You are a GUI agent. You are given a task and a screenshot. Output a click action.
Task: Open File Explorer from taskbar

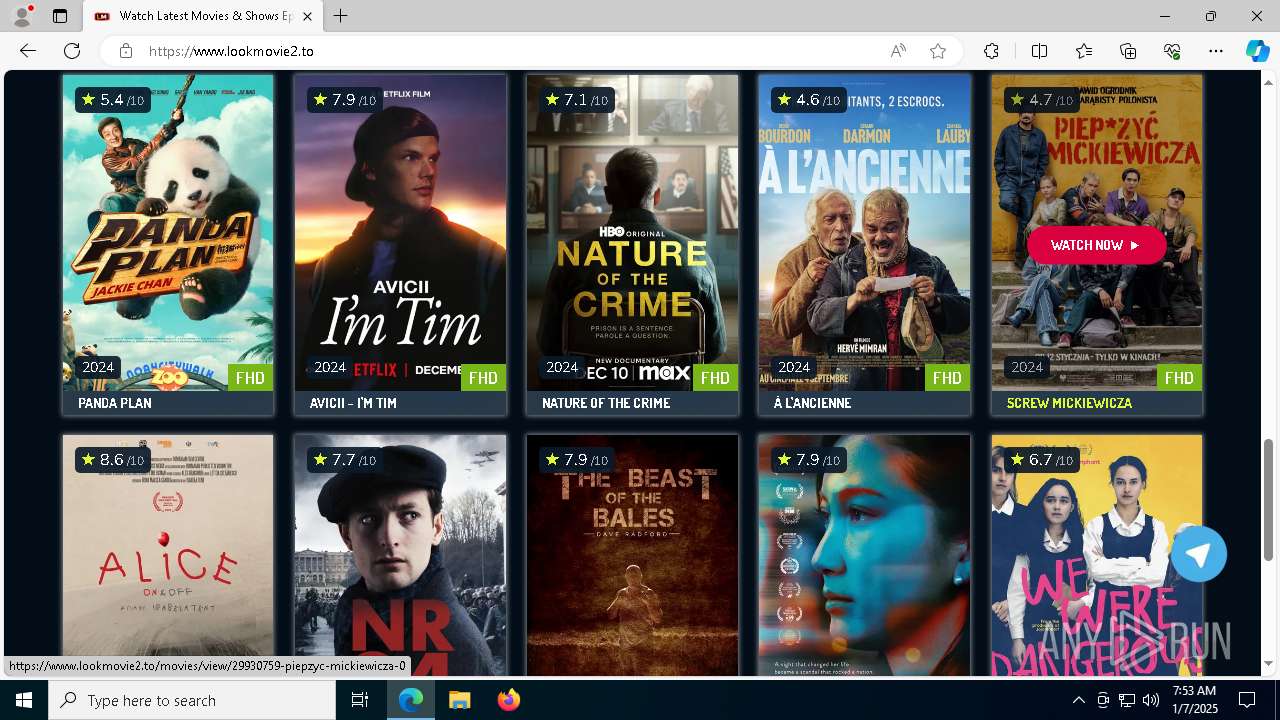pos(459,700)
